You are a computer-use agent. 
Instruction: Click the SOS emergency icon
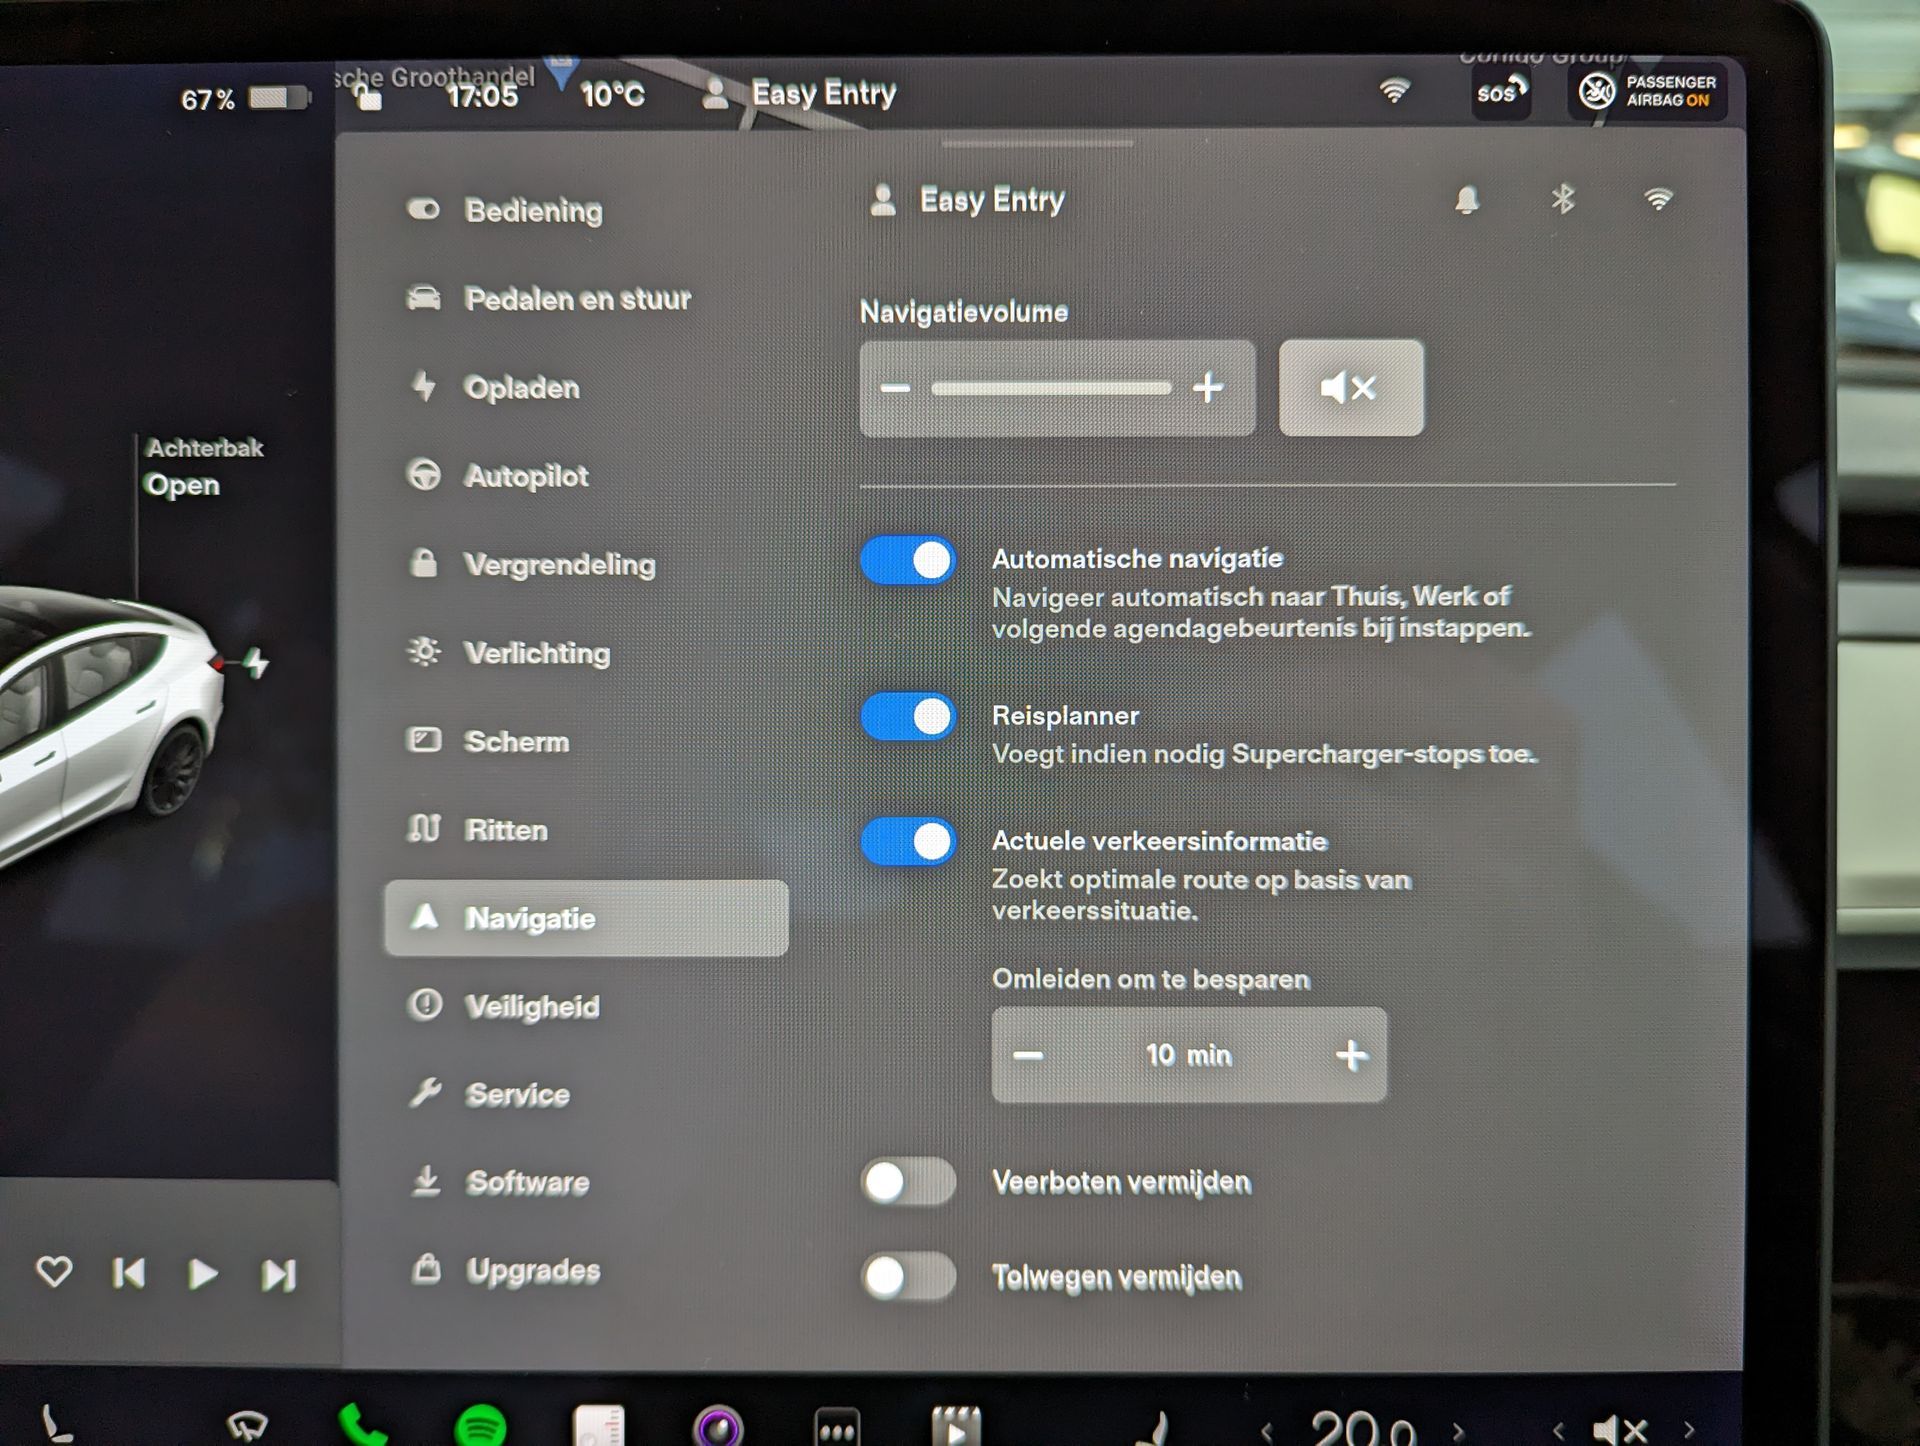point(1500,94)
